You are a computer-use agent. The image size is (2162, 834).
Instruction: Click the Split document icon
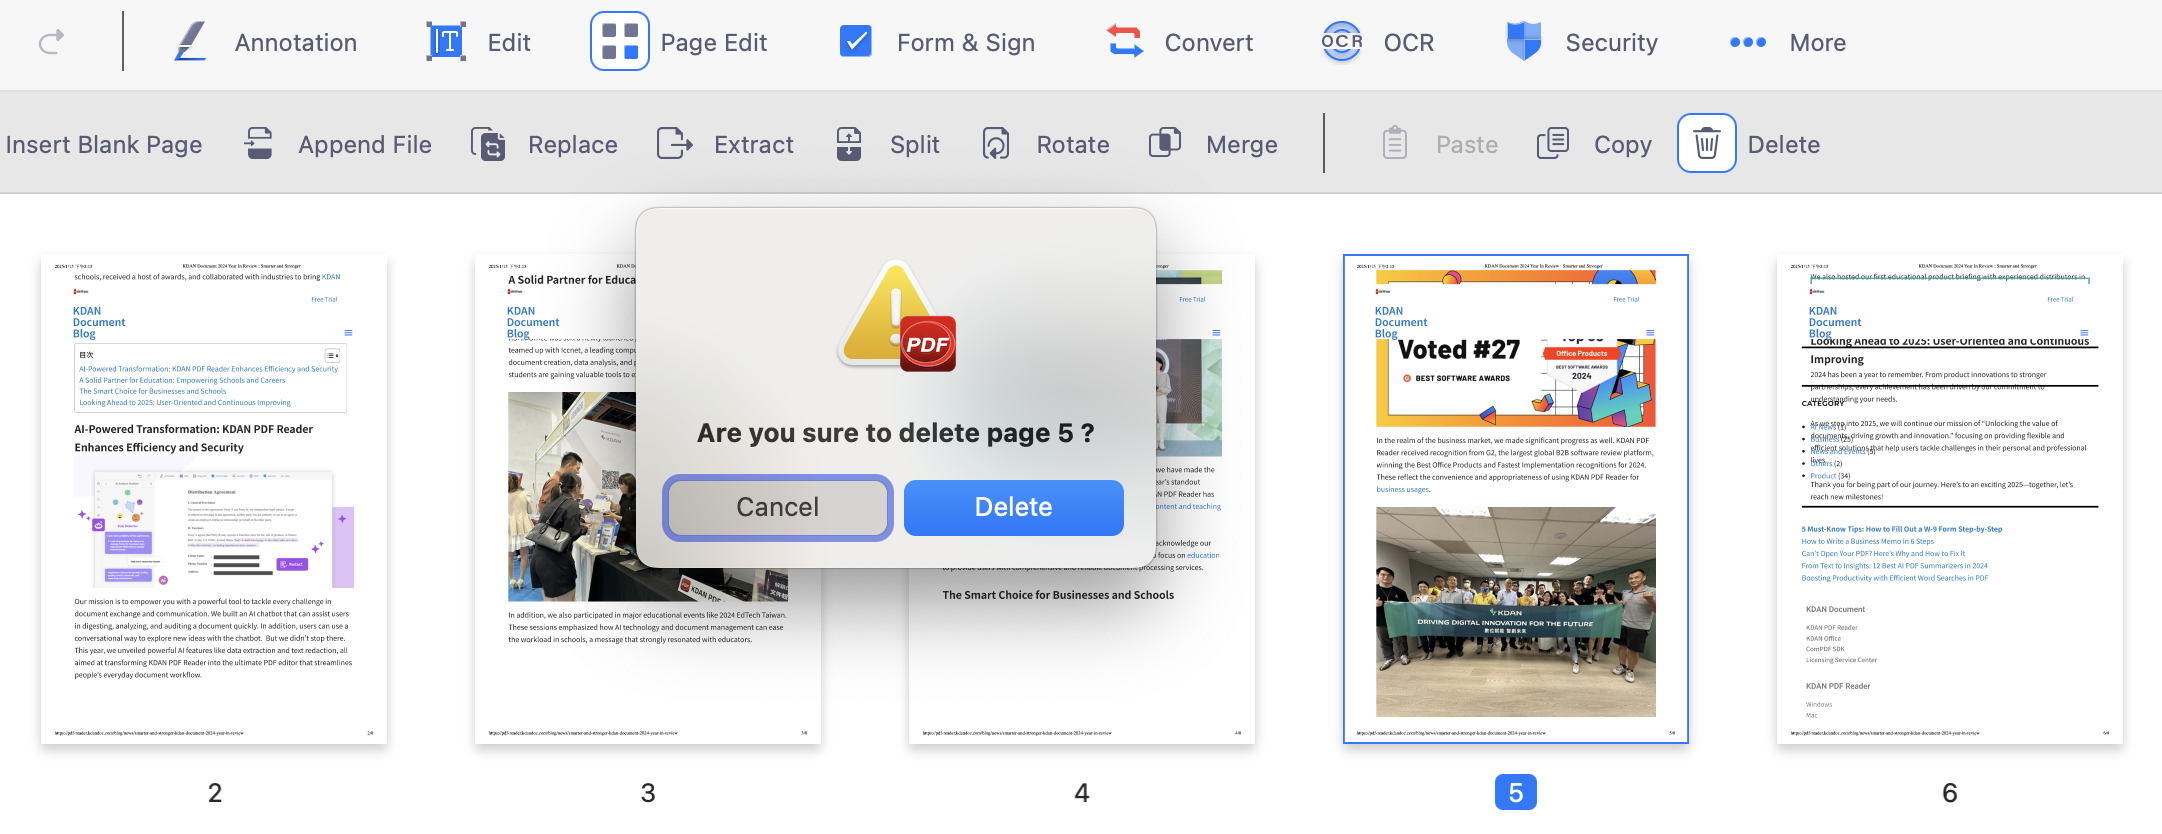click(849, 144)
